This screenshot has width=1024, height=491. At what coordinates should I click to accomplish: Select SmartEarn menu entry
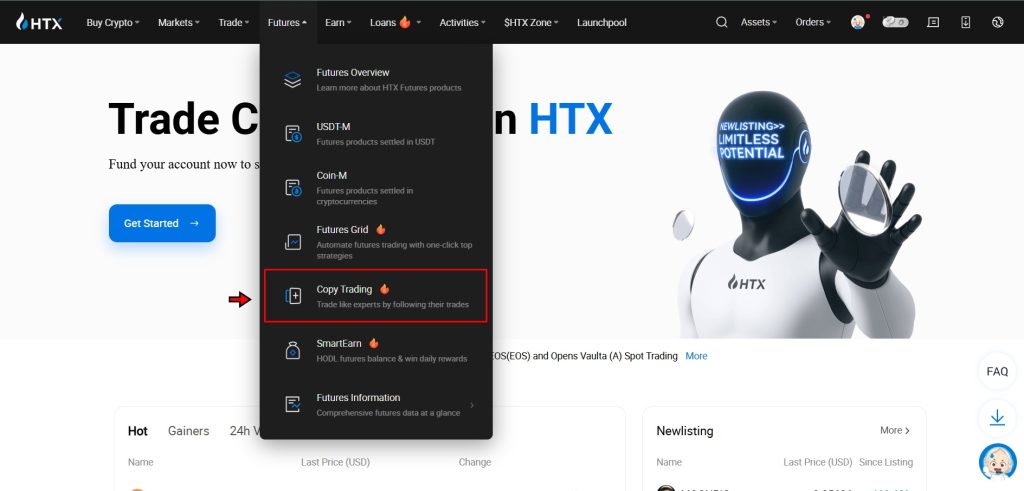376,351
